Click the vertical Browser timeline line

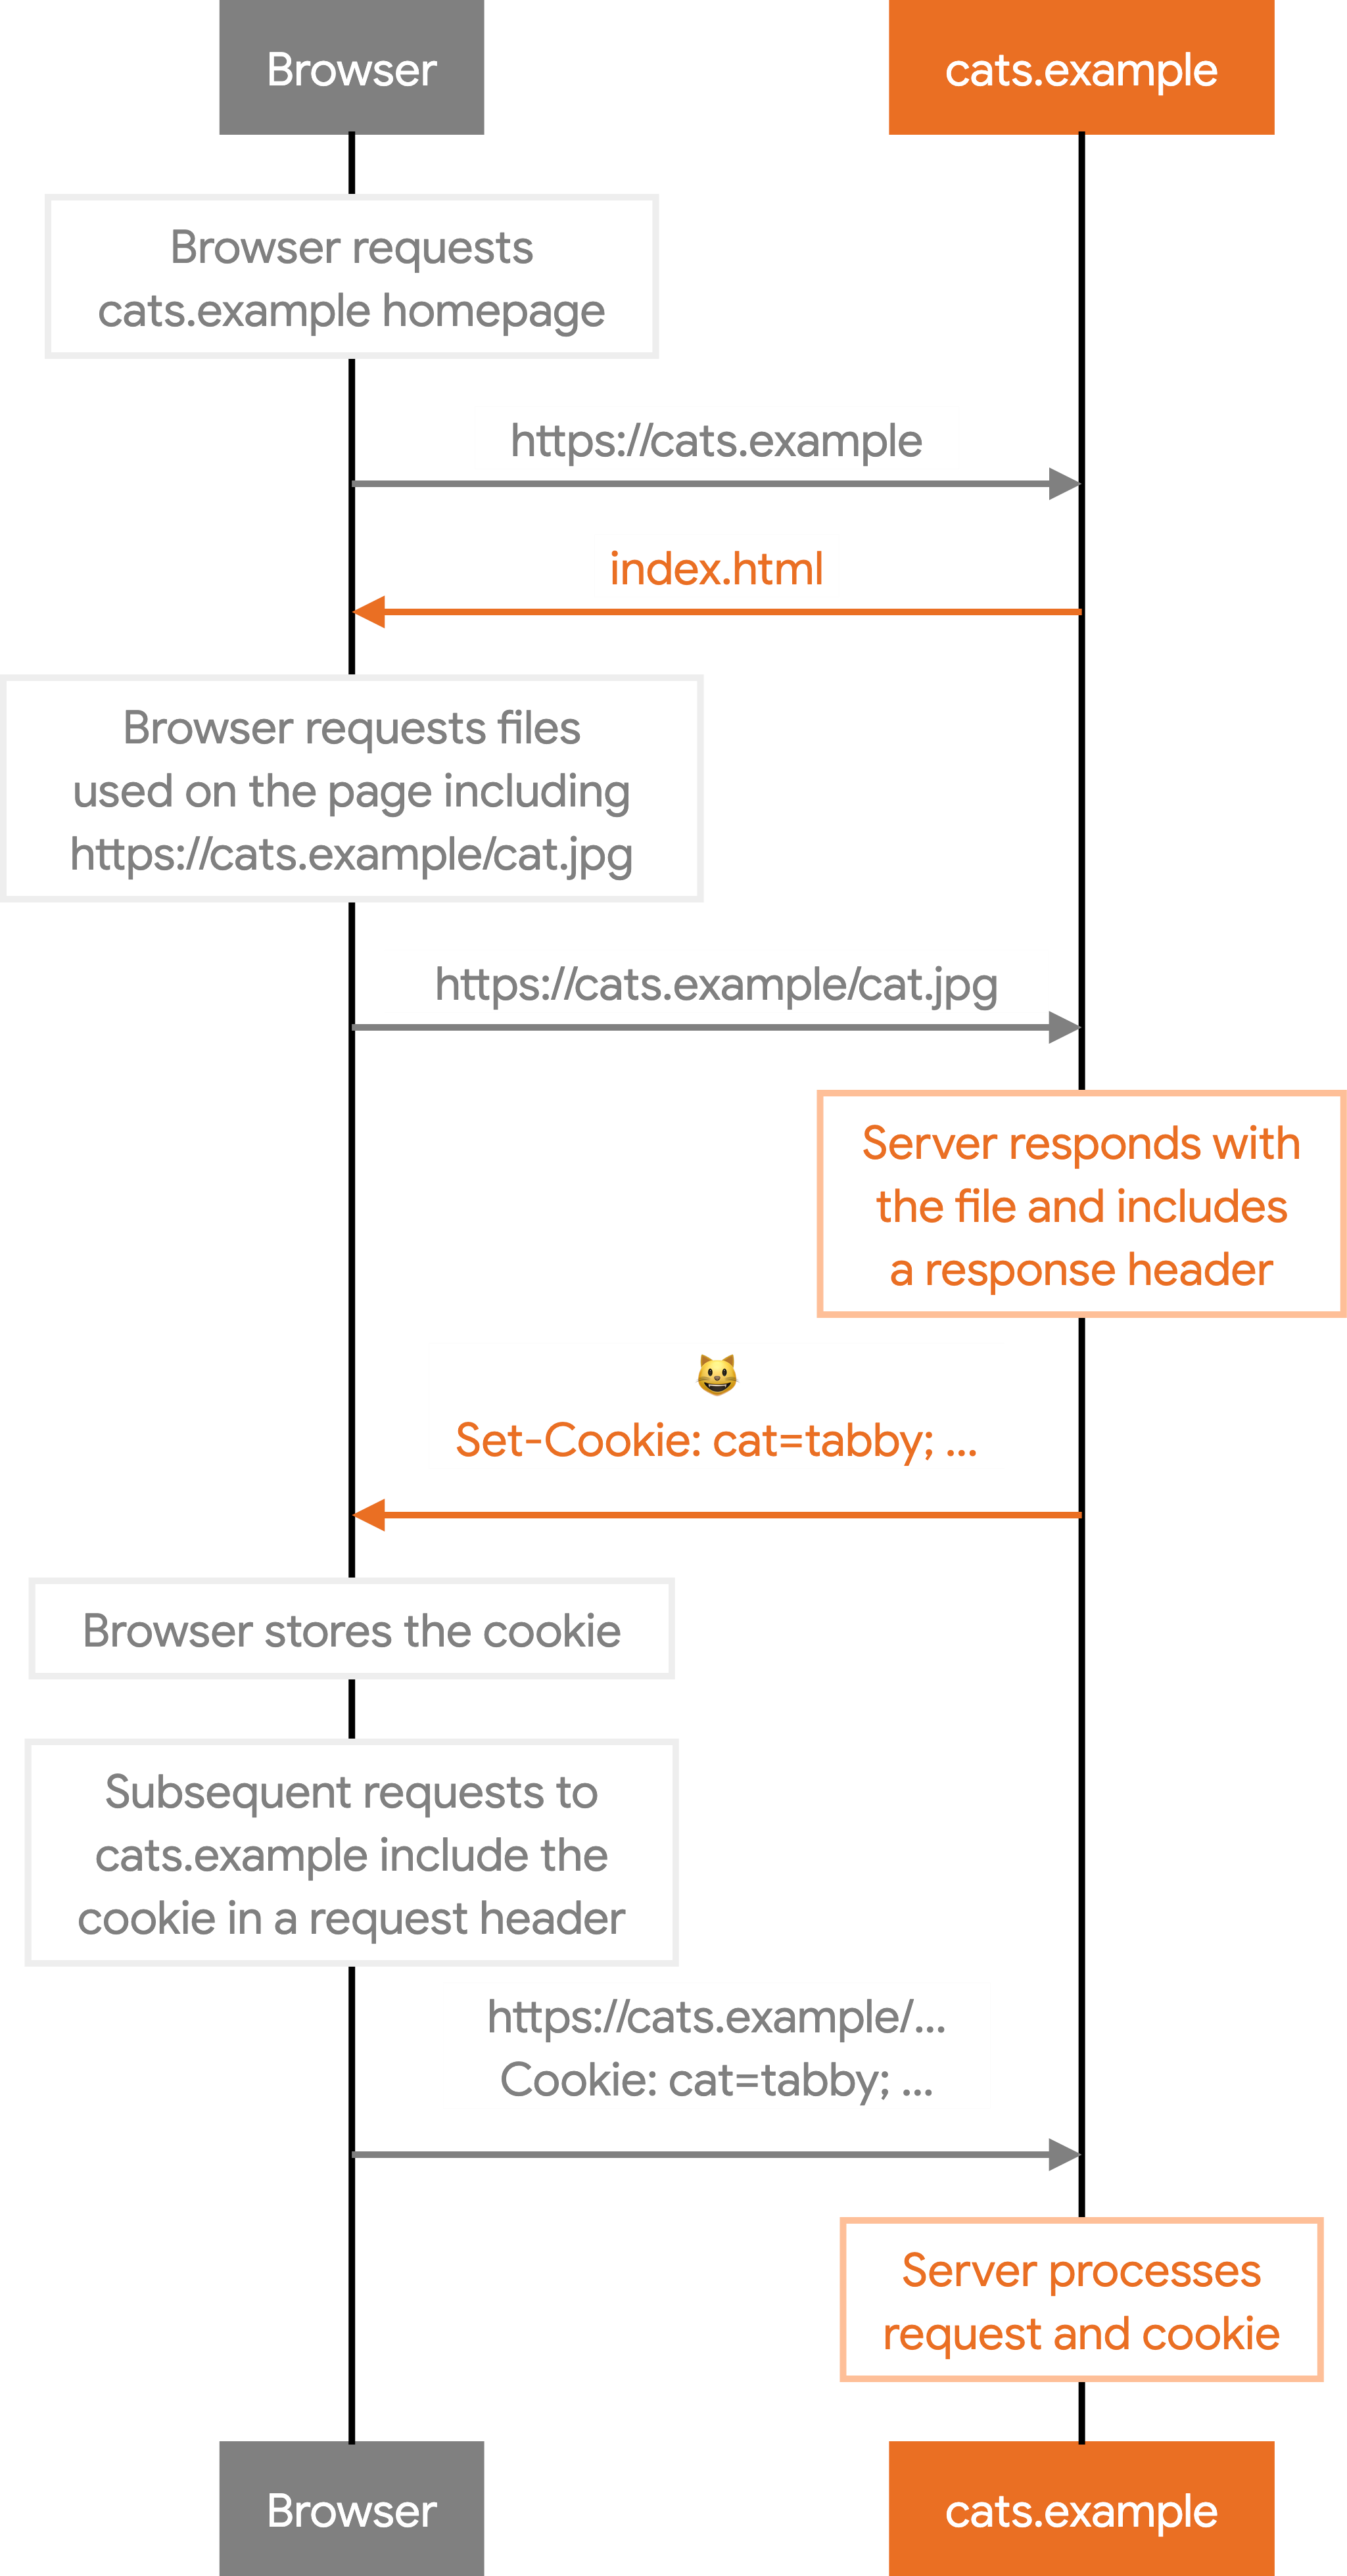click(x=352, y=1288)
